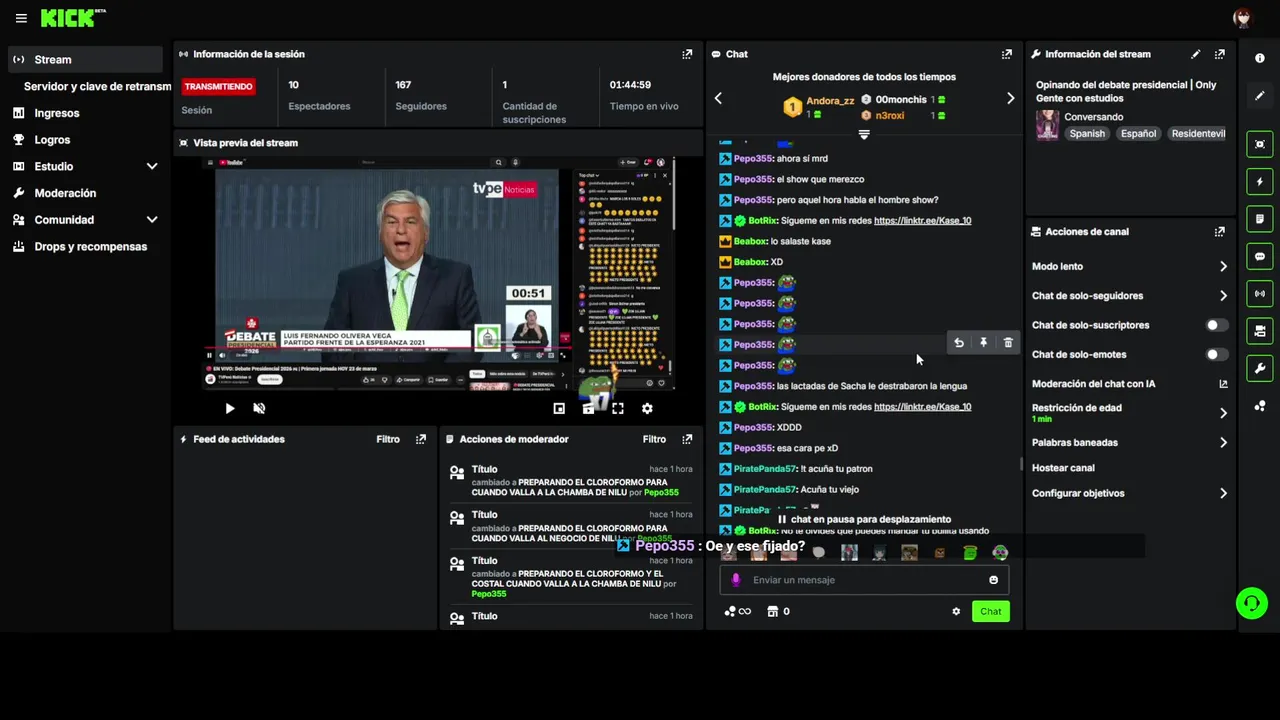Toggle the channel actions icon in right sidebar
This screenshot has height=720, width=1280.
click(x=1259, y=331)
